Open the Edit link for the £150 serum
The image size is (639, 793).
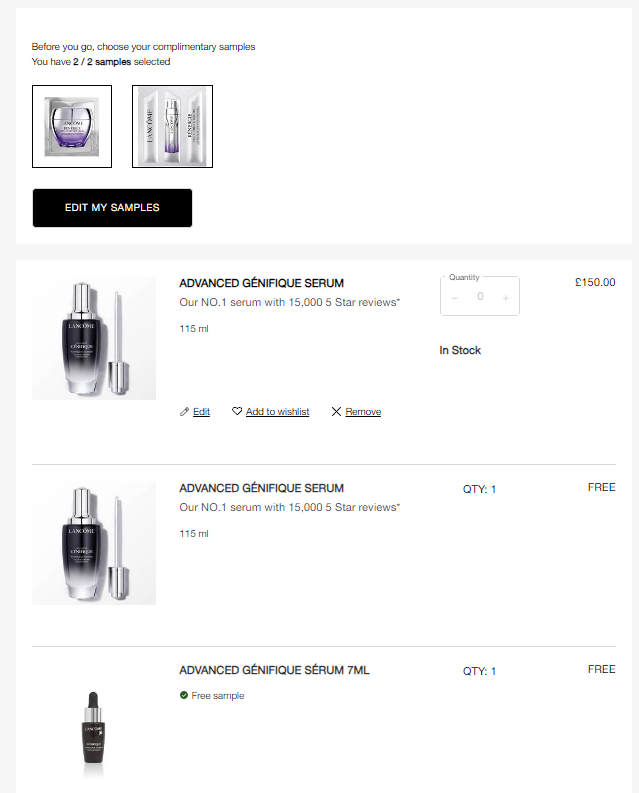tap(201, 412)
